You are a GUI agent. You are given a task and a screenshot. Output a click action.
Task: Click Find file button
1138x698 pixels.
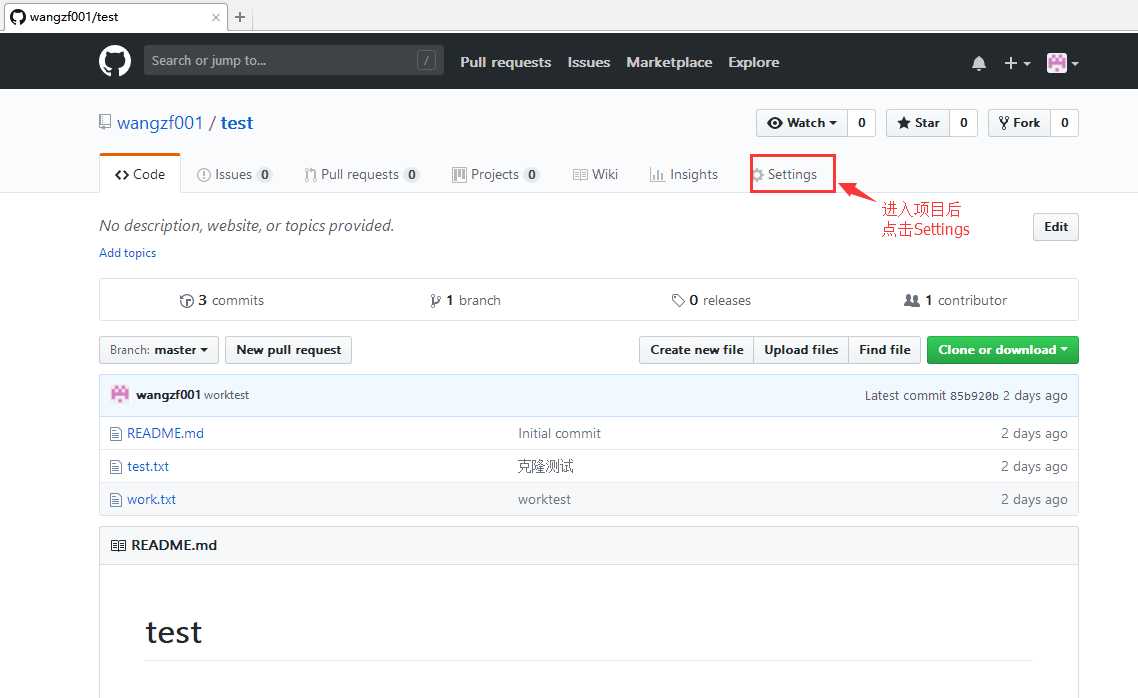(x=885, y=350)
